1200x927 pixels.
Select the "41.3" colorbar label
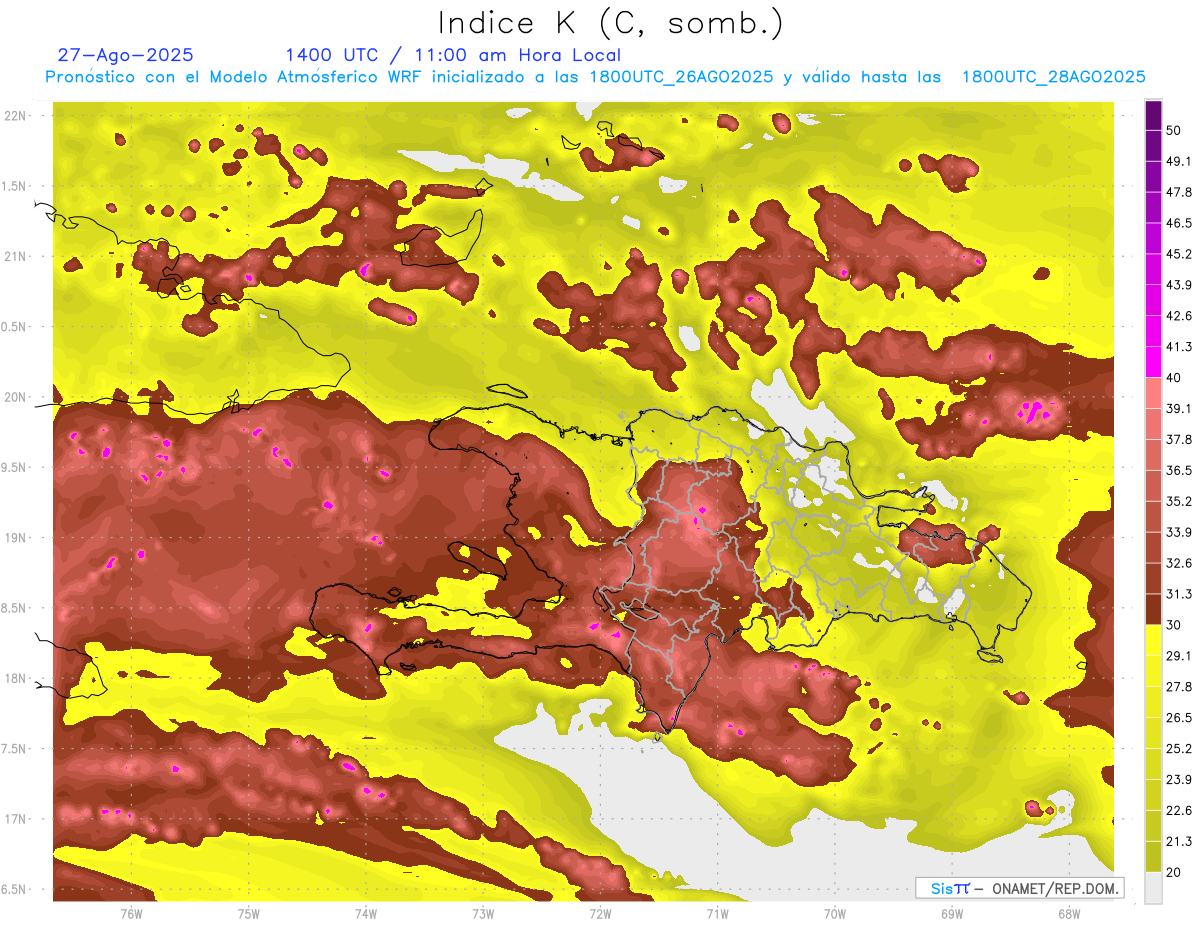tap(1179, 347)
